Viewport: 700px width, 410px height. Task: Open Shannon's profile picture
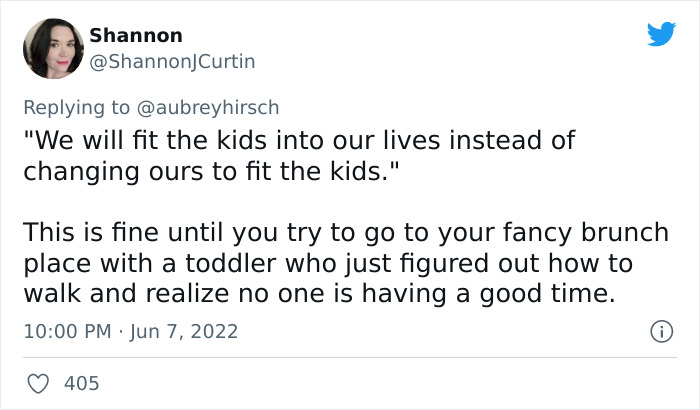pos(52,48)
